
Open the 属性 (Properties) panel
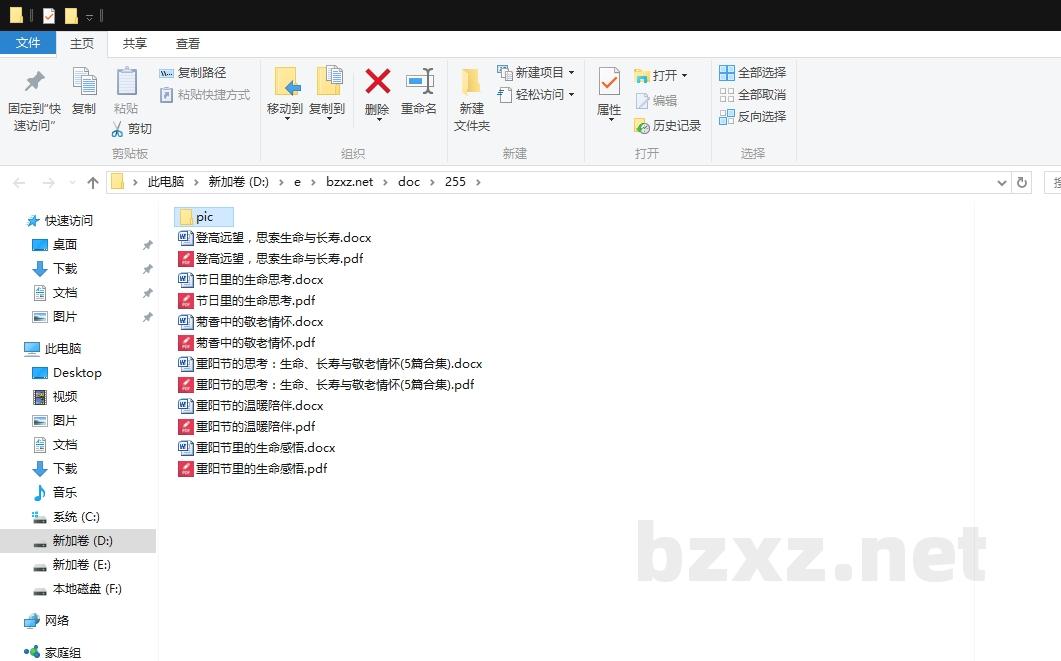pos(609,95)
